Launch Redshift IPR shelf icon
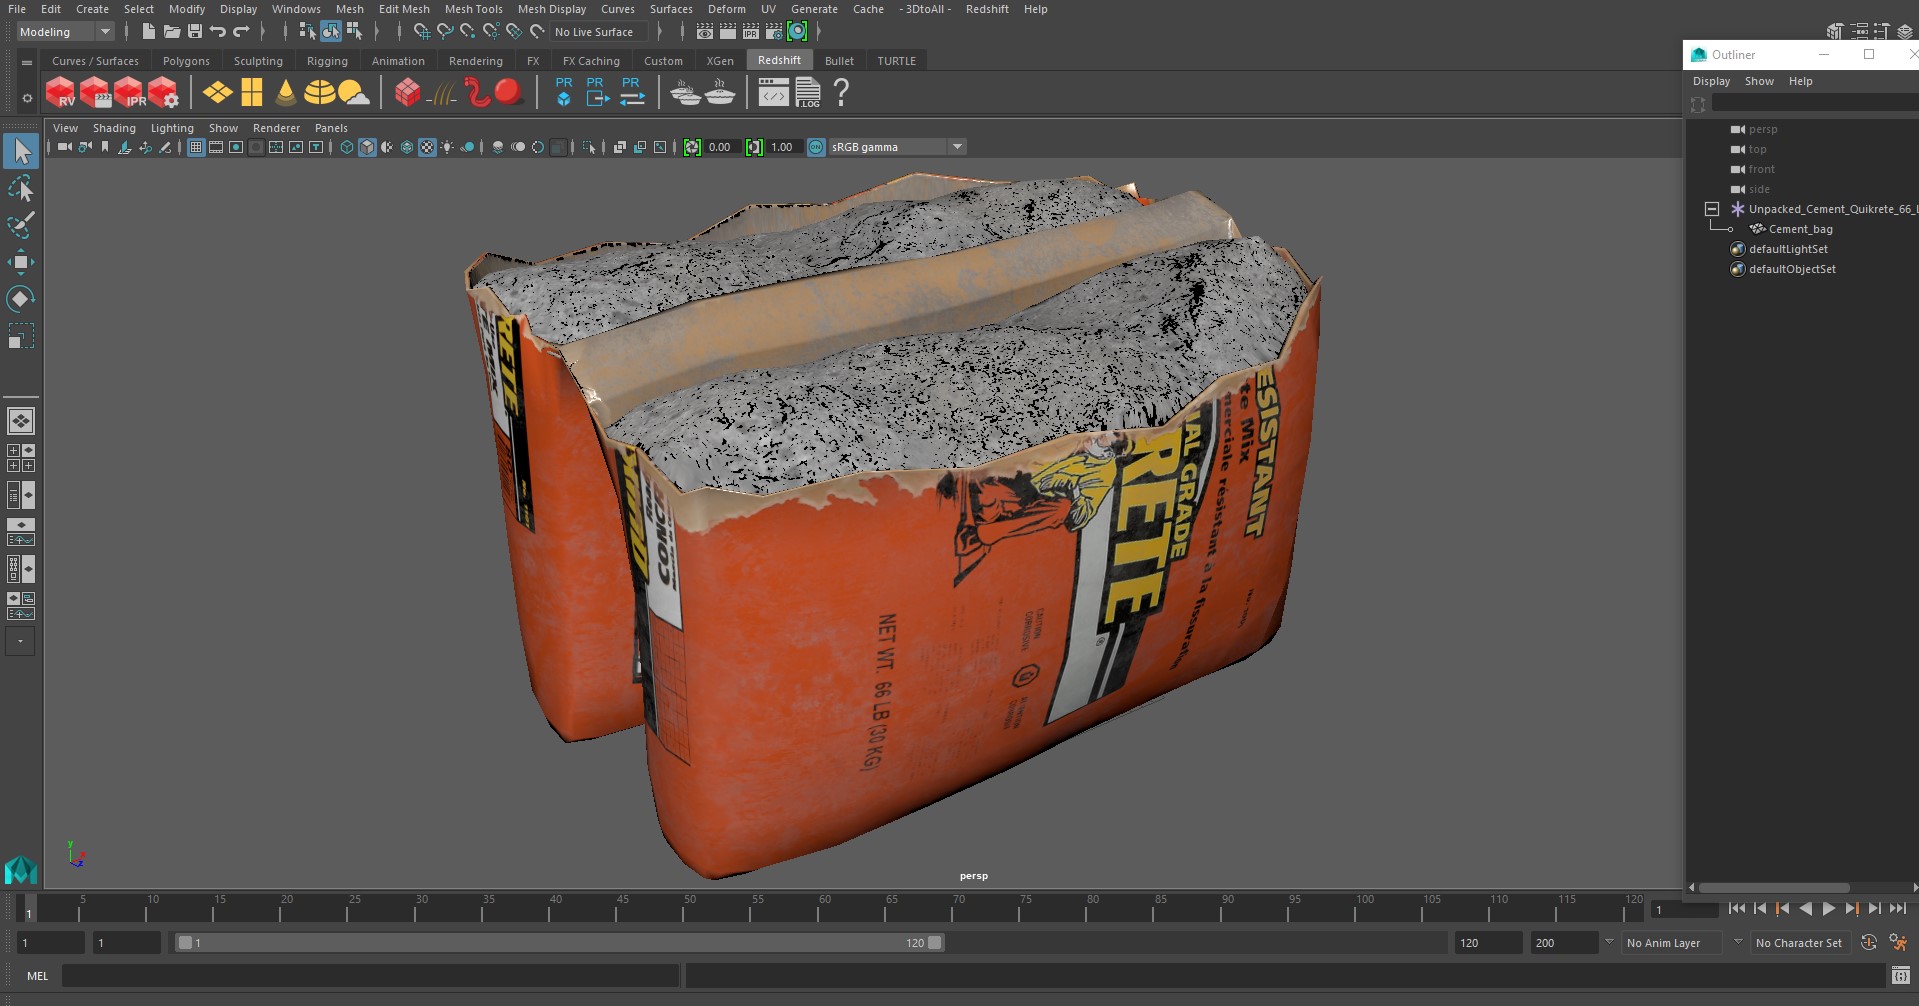The height and width of the screenshot is (1006, 1919). point(129,92)
